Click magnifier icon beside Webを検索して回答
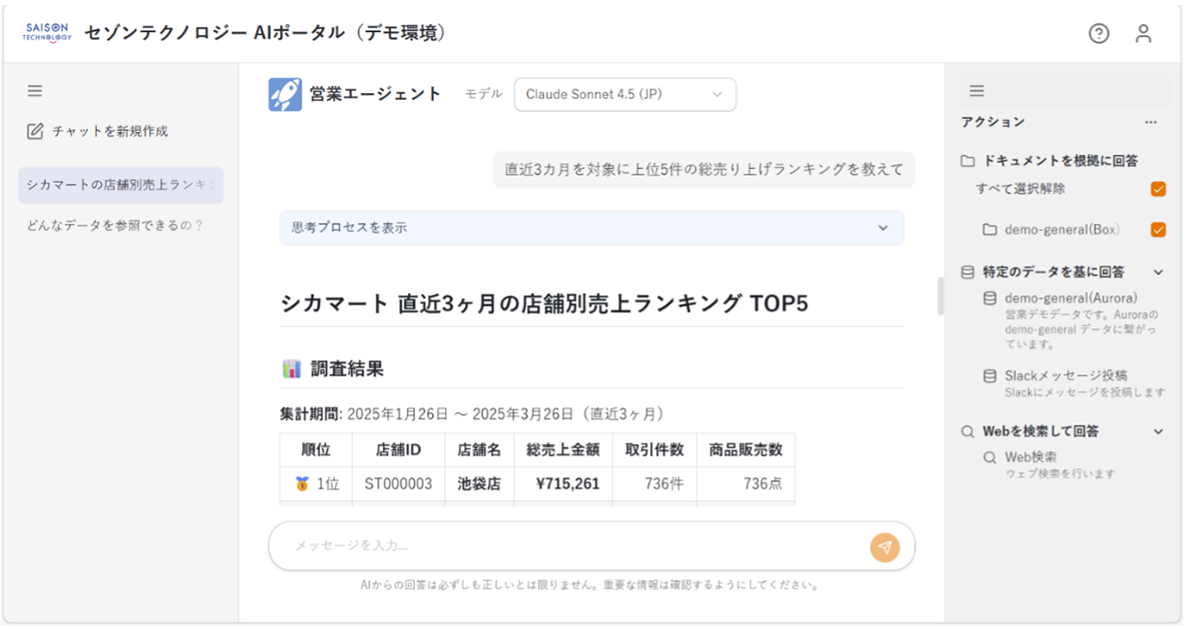 967,432
